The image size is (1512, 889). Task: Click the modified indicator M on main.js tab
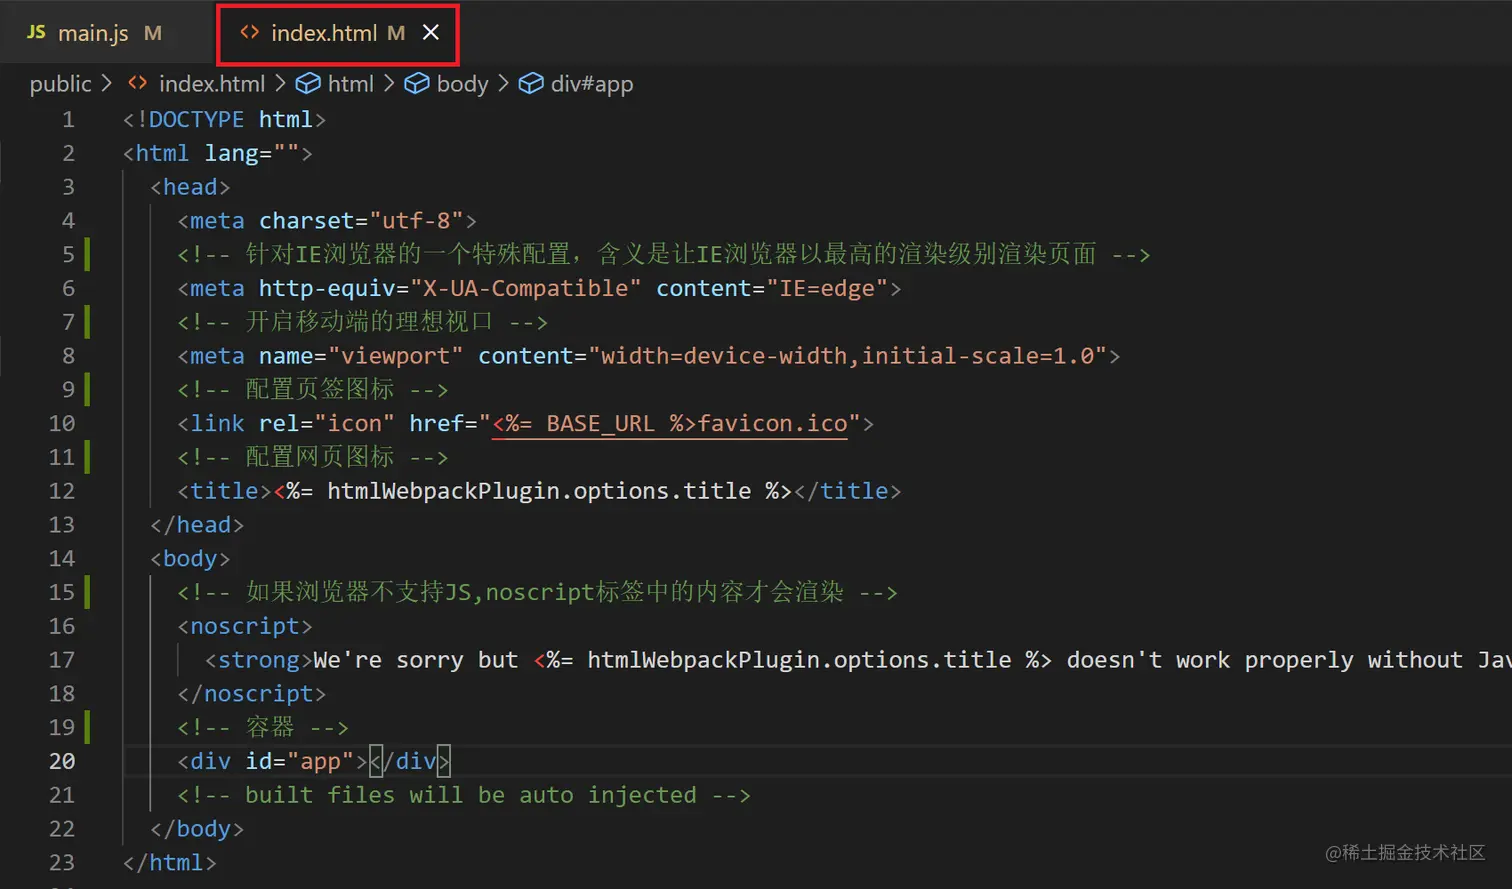click(153, 32)
